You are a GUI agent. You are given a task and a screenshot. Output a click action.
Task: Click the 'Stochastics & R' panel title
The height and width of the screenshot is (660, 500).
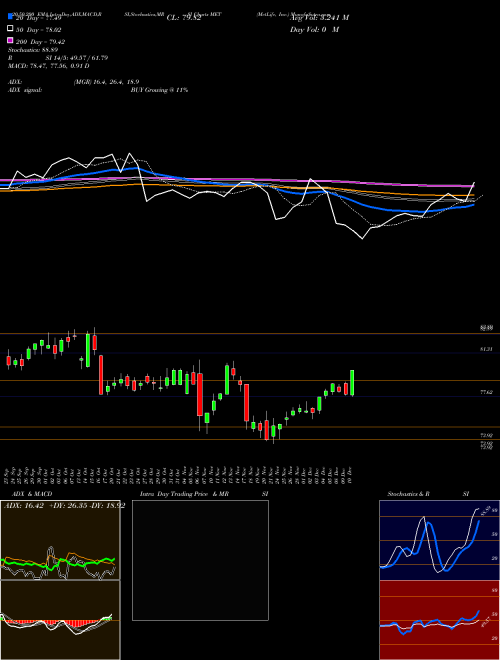tap(409, 494)
